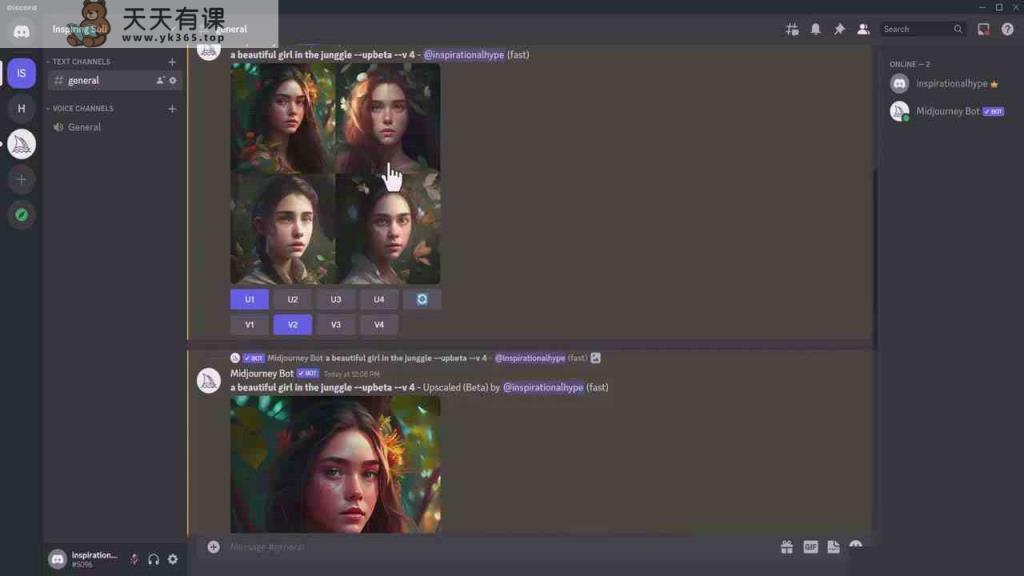
Task: Create variations of image three with V3
Action: click(x=336, y=325)
